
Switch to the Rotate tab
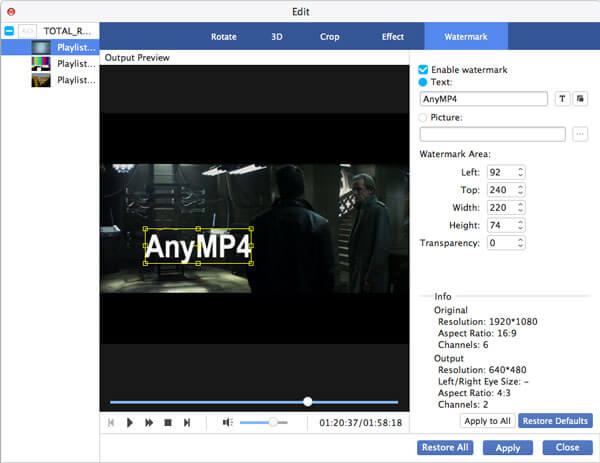coord(224,37)
